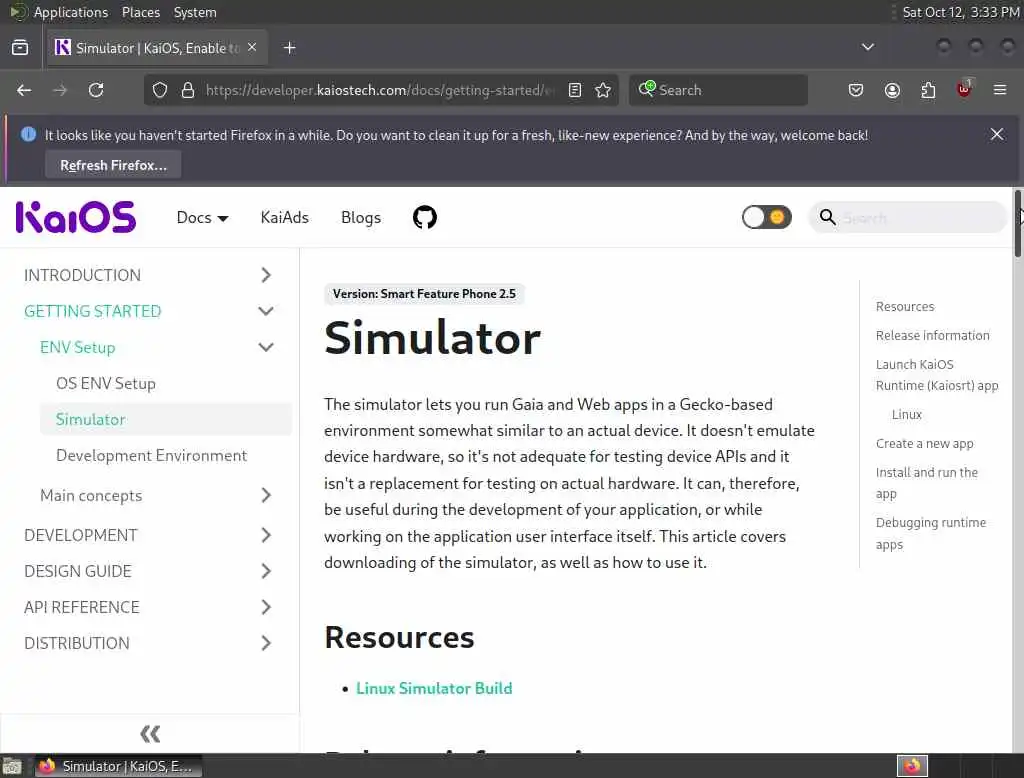Image resolution: width=1024 pixels, height=778 pixels.
Task: Expand the API REFERENCE section chevron
Action: (266, 607)
